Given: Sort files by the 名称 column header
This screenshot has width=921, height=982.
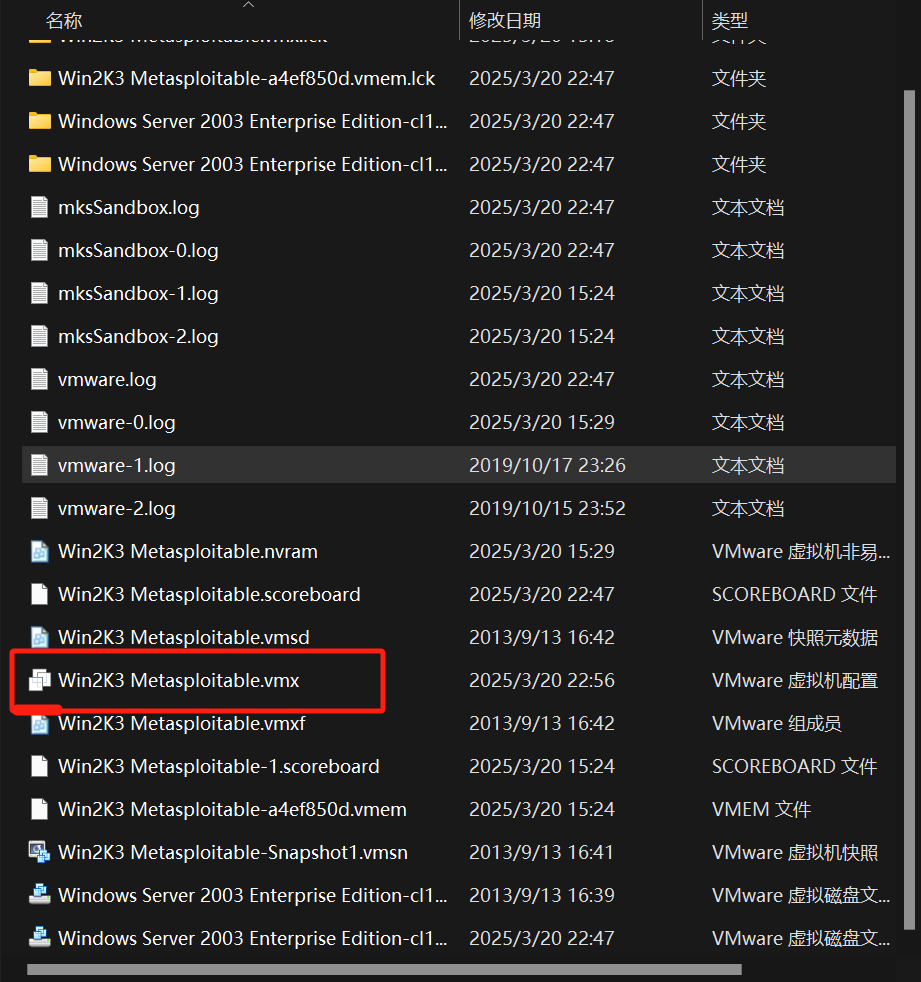Looking at the screenshot, I should (65, 20).
